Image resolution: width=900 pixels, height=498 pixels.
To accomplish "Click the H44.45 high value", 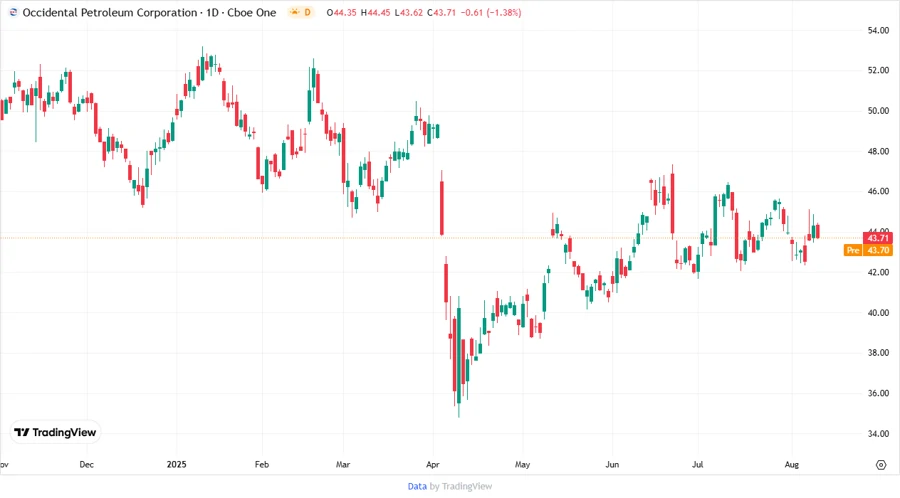I will click(375, 13).
